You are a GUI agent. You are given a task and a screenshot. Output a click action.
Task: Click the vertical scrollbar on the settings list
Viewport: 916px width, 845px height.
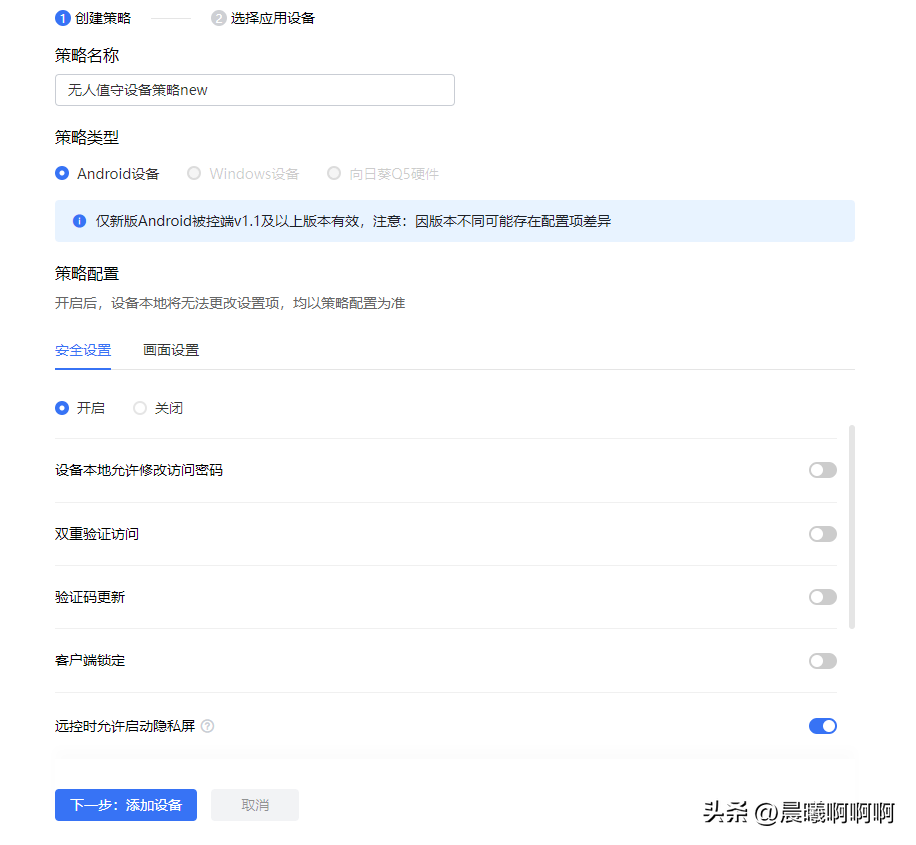click(x=851, y=530)
